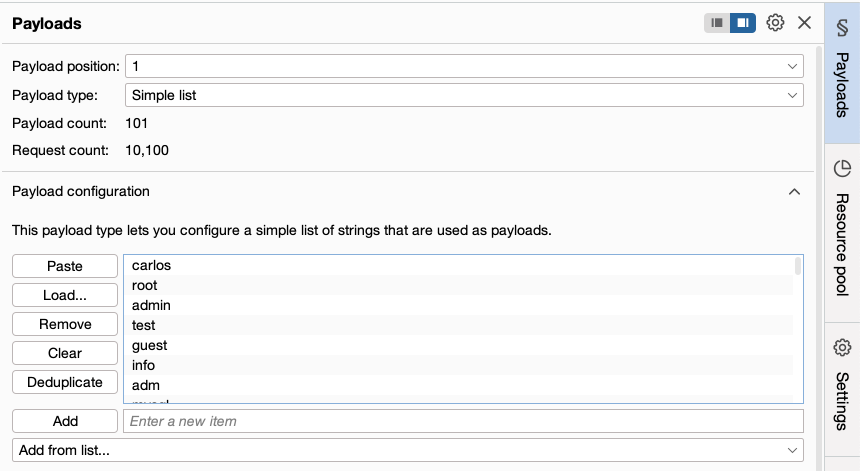Click the Request count value 10,100
Screen dimensions: 860x471
click(x=147, y=151)
